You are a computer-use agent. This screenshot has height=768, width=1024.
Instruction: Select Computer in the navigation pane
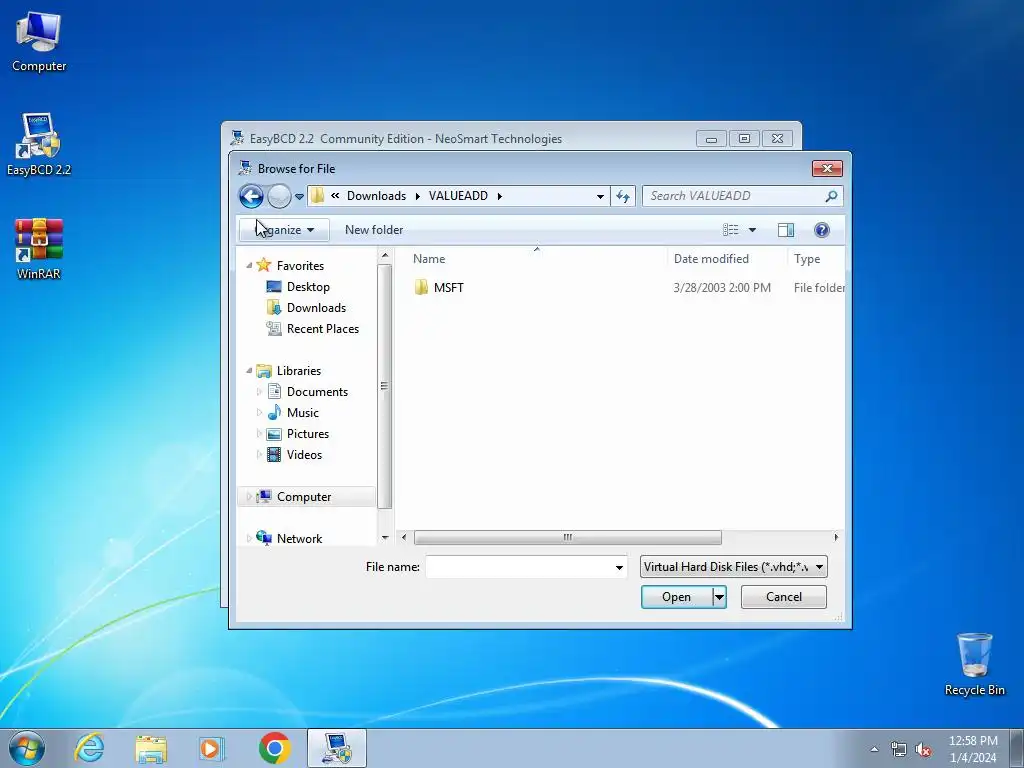(304, 497)
